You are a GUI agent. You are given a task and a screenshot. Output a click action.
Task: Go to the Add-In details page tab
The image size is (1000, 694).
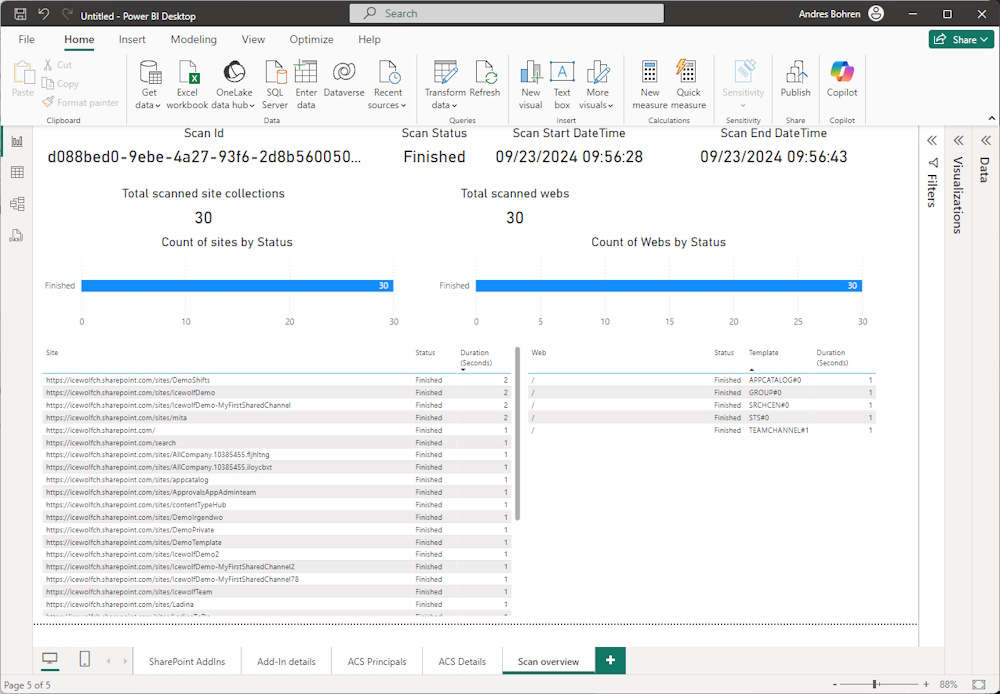[x=286, y=661]
